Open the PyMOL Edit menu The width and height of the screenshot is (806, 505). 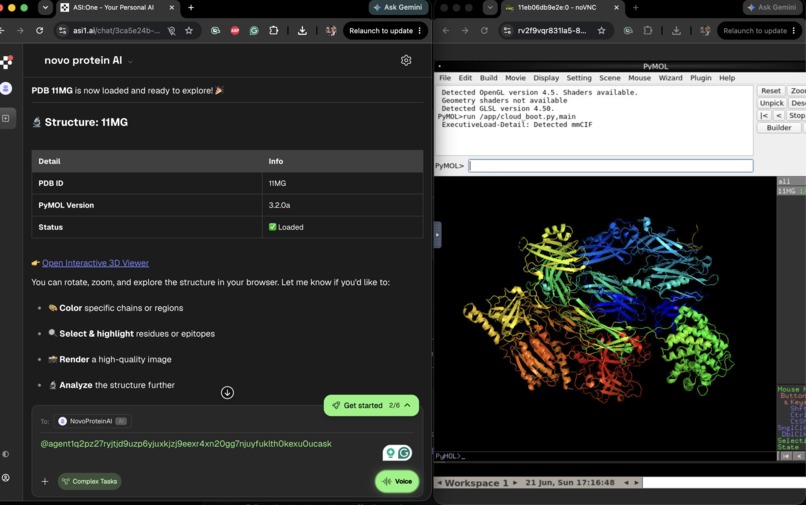click(465, 78)
